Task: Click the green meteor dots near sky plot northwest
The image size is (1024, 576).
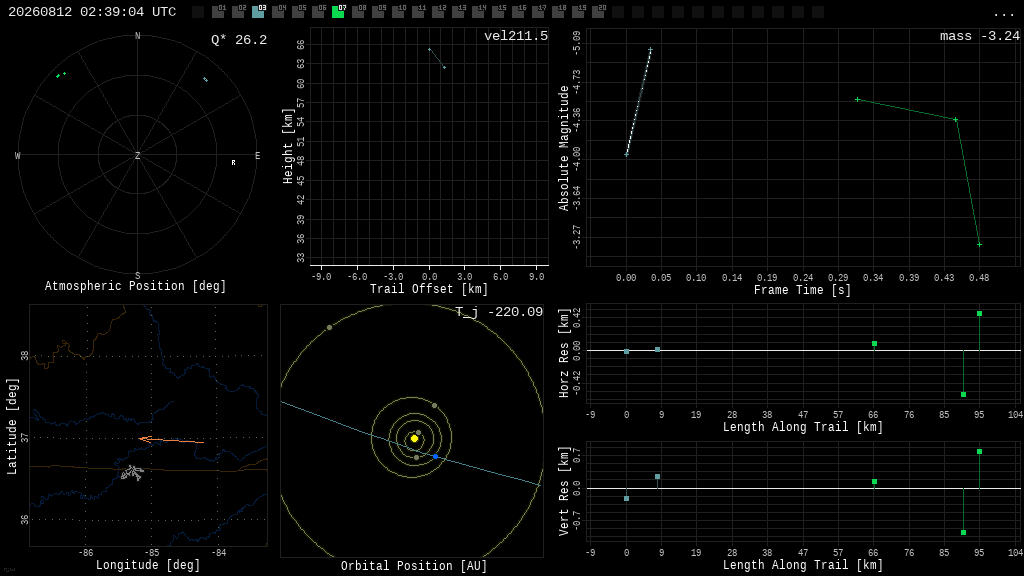Action: pos(61,75)
